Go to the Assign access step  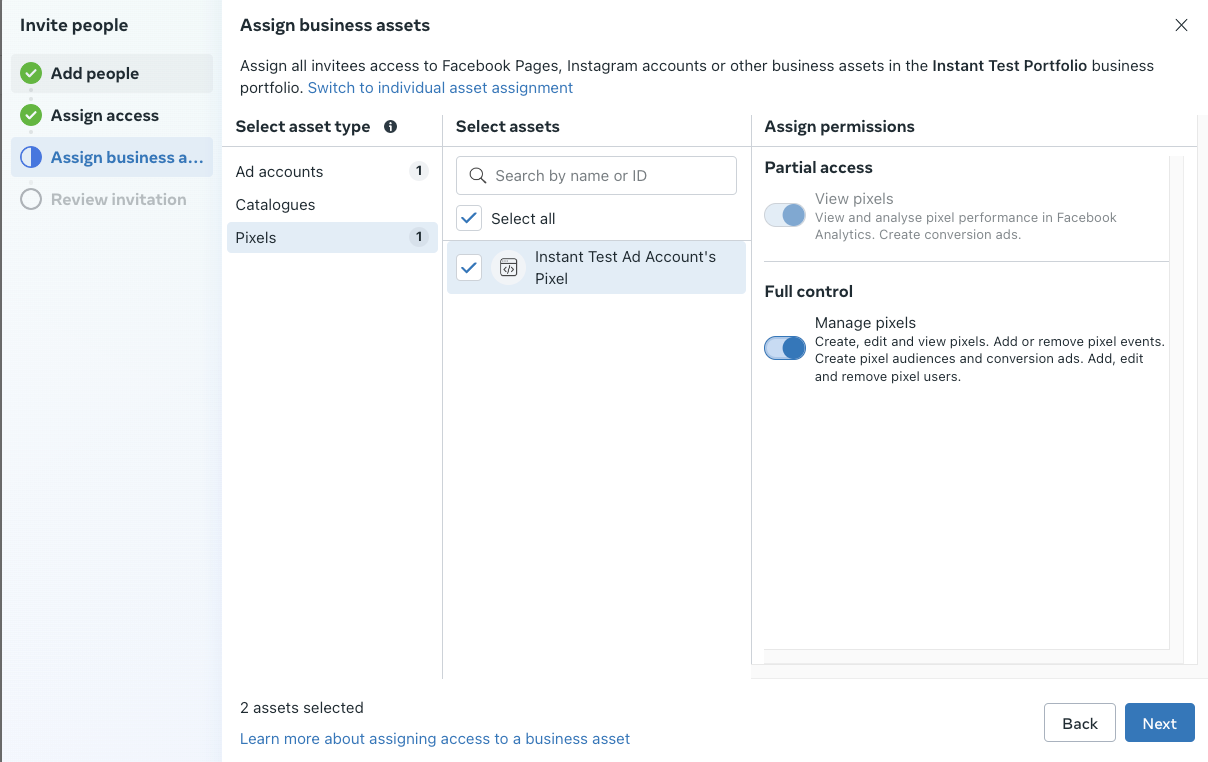point(112,115)
